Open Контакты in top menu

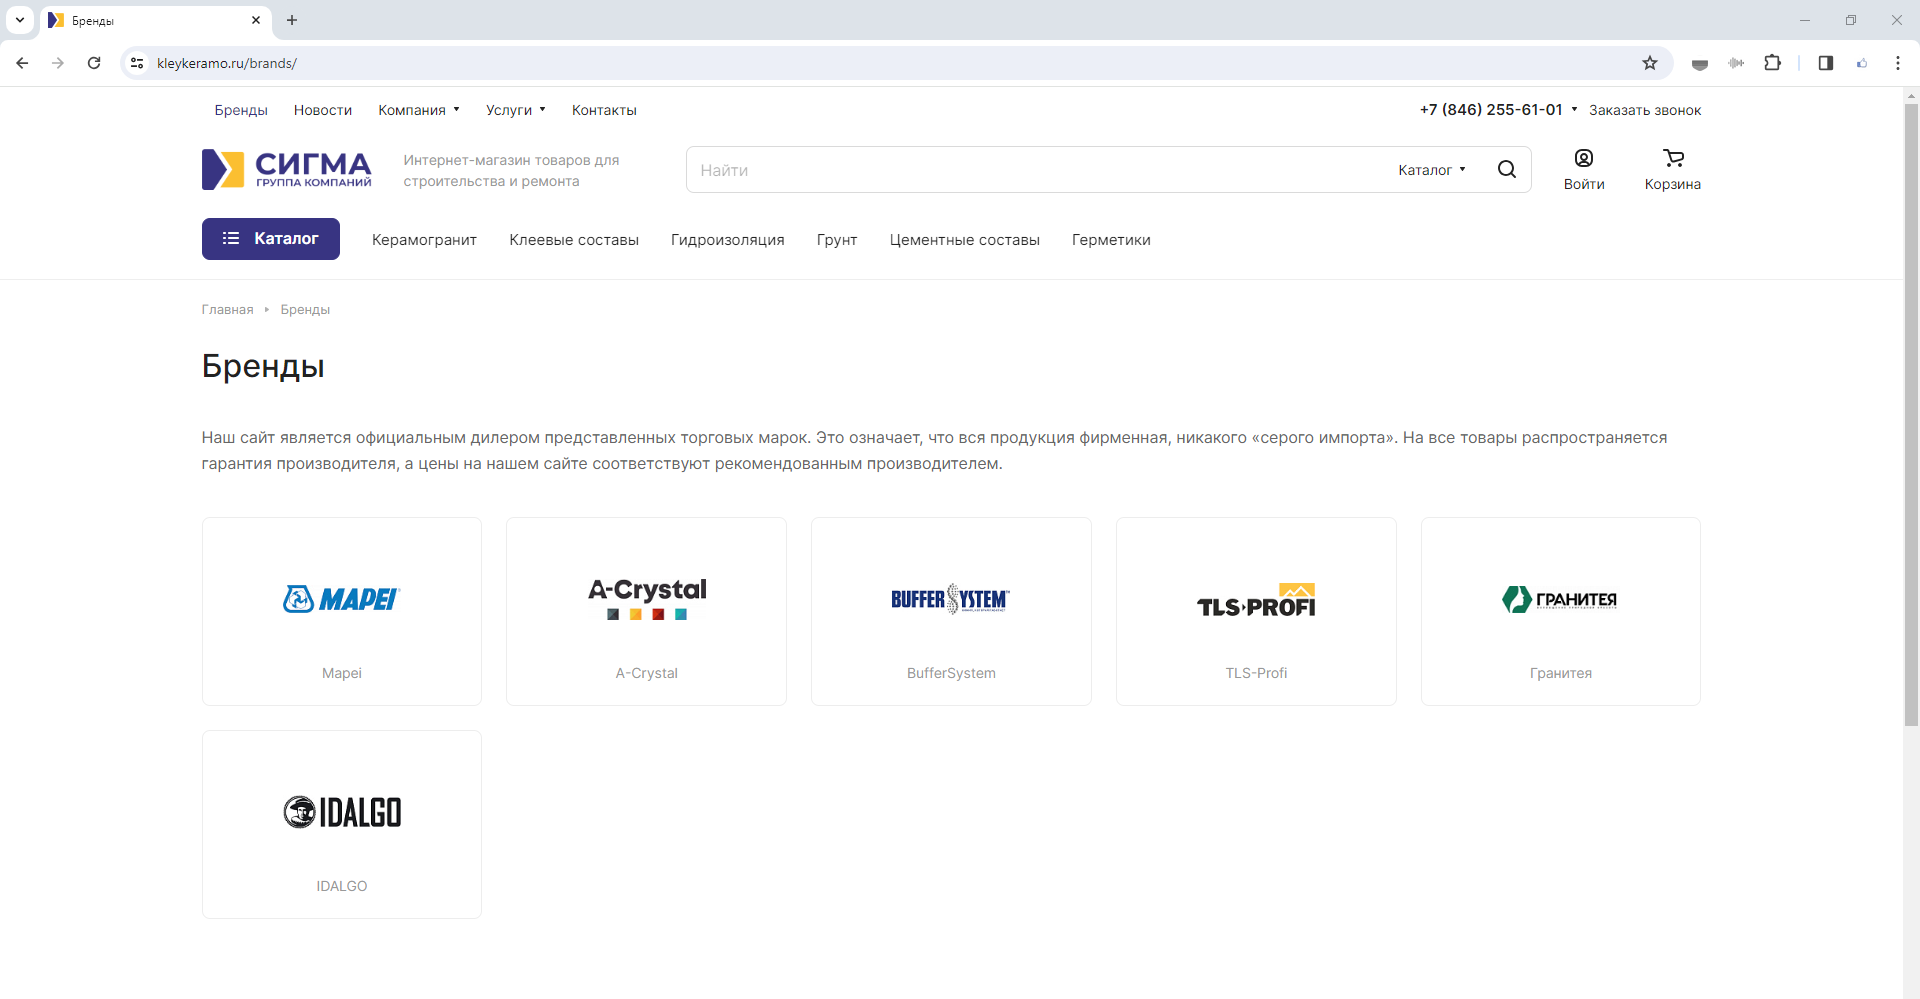click(x=604, y=110)
